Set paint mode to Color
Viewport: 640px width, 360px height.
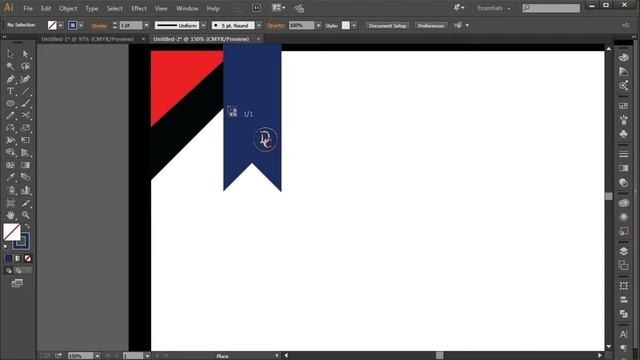pyautogui.click(x=8, y=258)
